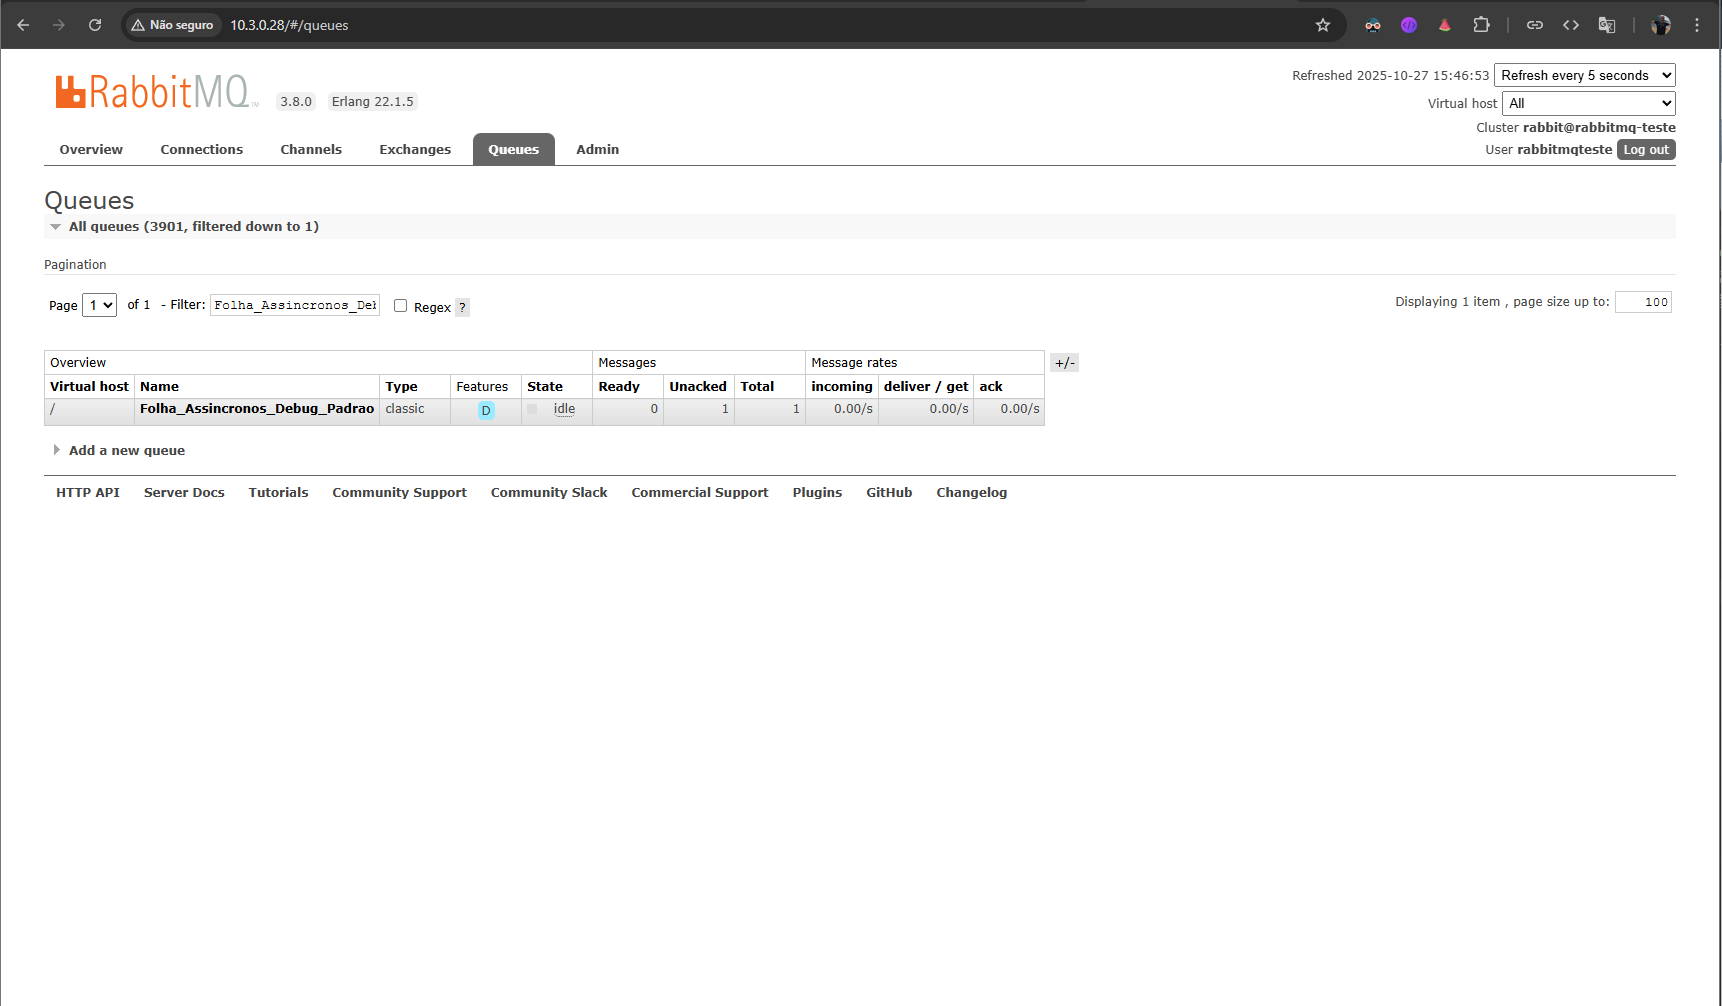Viewport: 1722px width, 1006px height.
Task: Sort by the deliver / get column header
Action: click(926, 387)
